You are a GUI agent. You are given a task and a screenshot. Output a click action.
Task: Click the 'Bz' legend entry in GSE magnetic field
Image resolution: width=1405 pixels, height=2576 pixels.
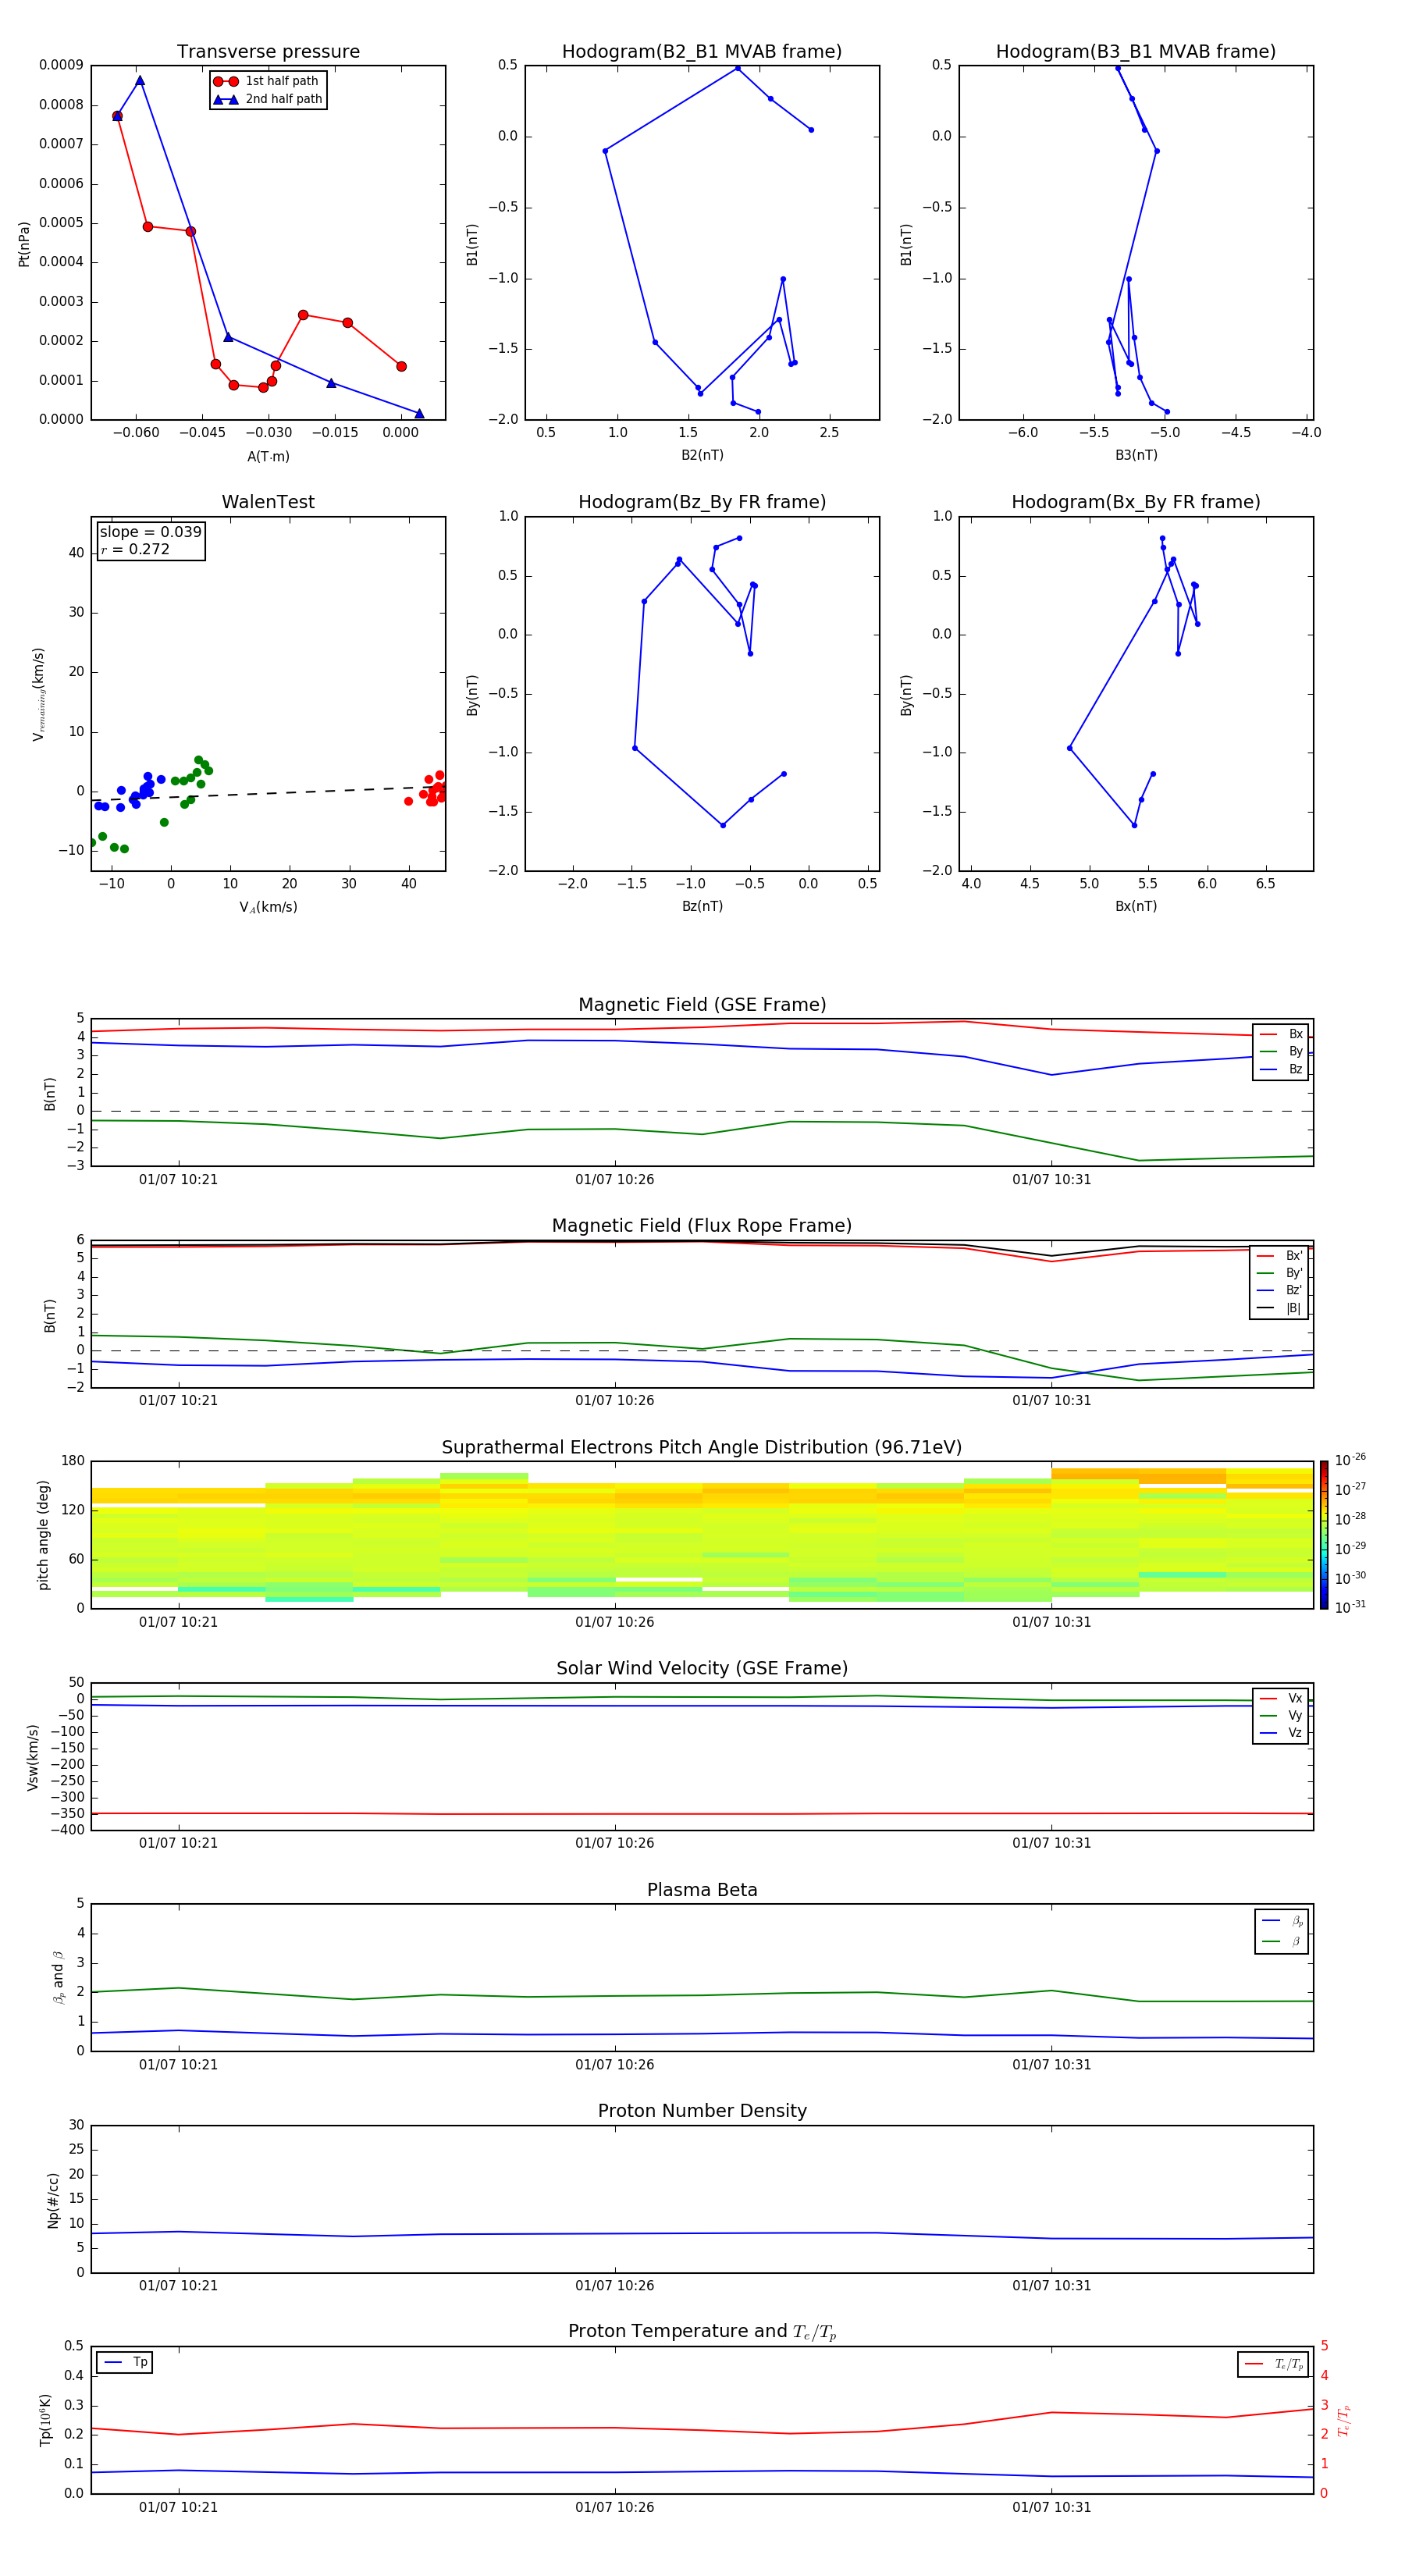pos(1281,1069)
